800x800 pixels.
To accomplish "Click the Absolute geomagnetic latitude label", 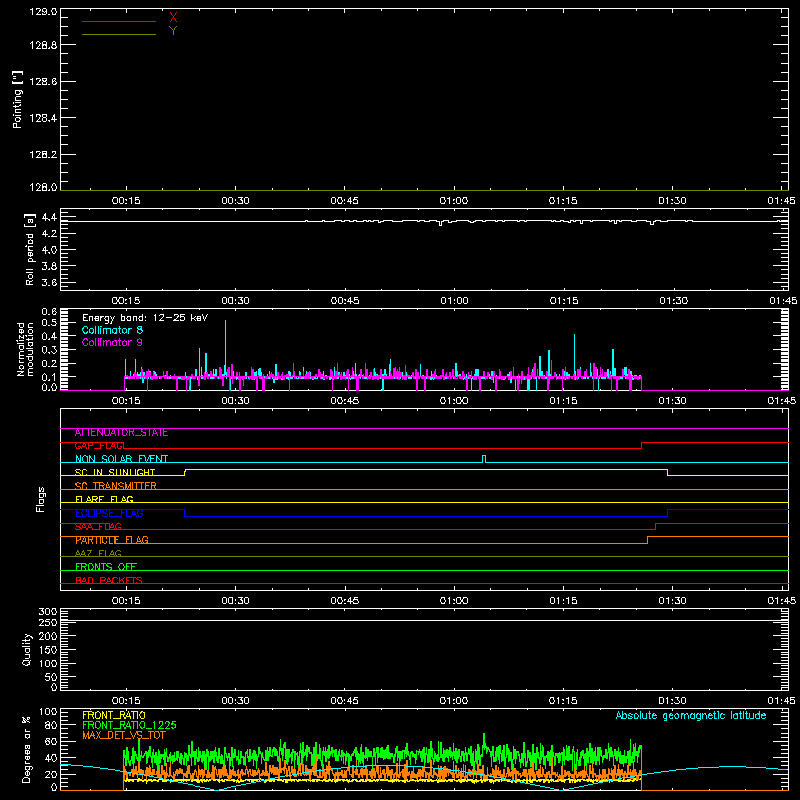I will click(691, 715).
